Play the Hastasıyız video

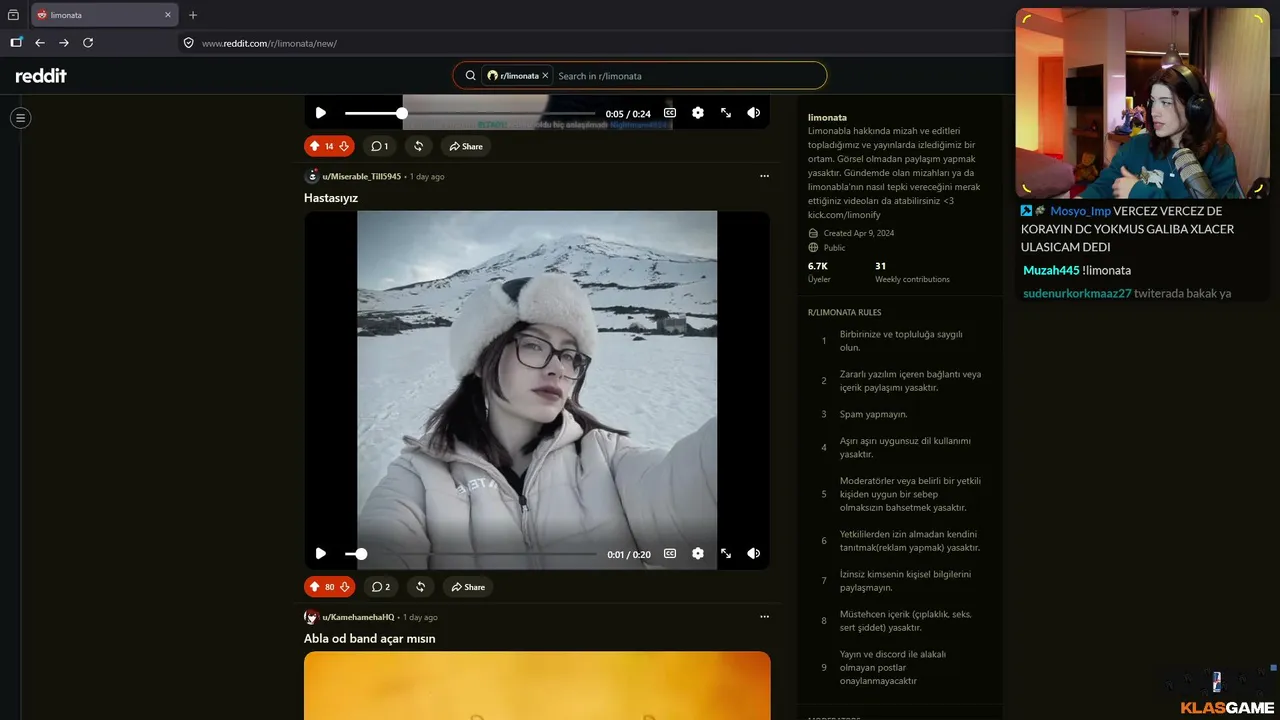320,553
